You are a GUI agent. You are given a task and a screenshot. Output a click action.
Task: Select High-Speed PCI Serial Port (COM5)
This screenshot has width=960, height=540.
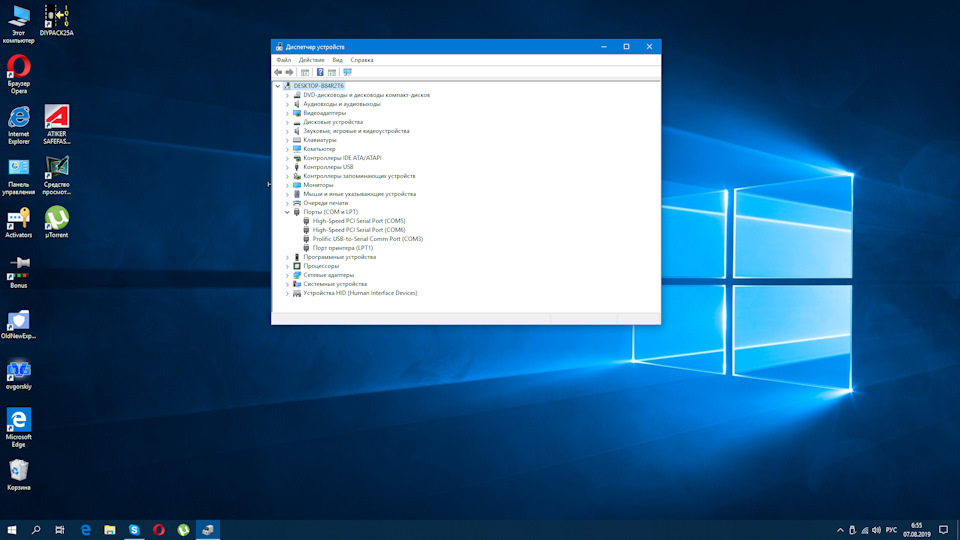359,221
